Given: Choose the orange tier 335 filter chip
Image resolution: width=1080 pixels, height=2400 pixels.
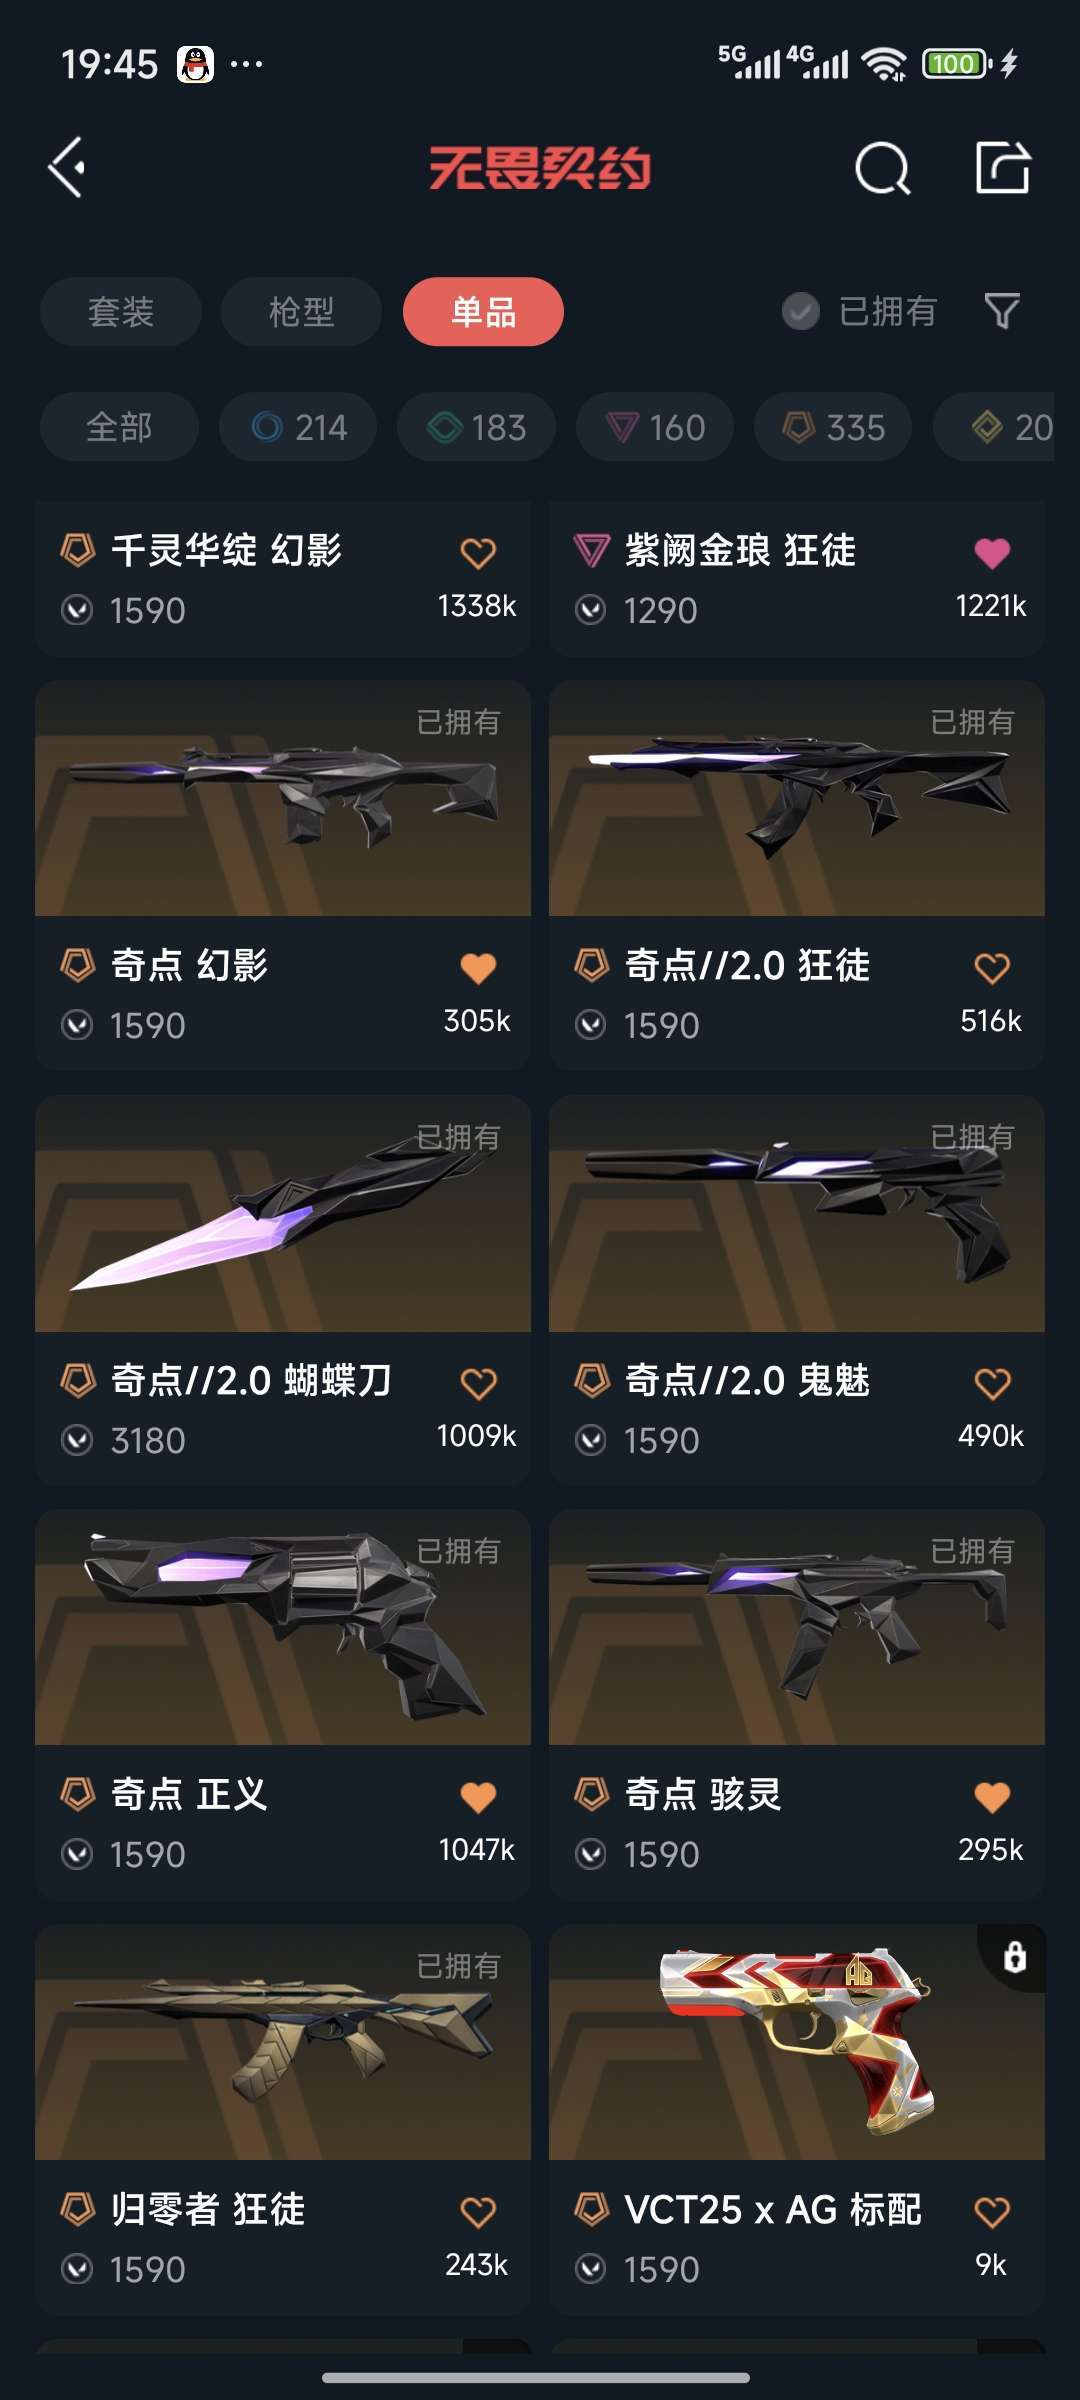Looking at the screenshot, I should 833,427.
